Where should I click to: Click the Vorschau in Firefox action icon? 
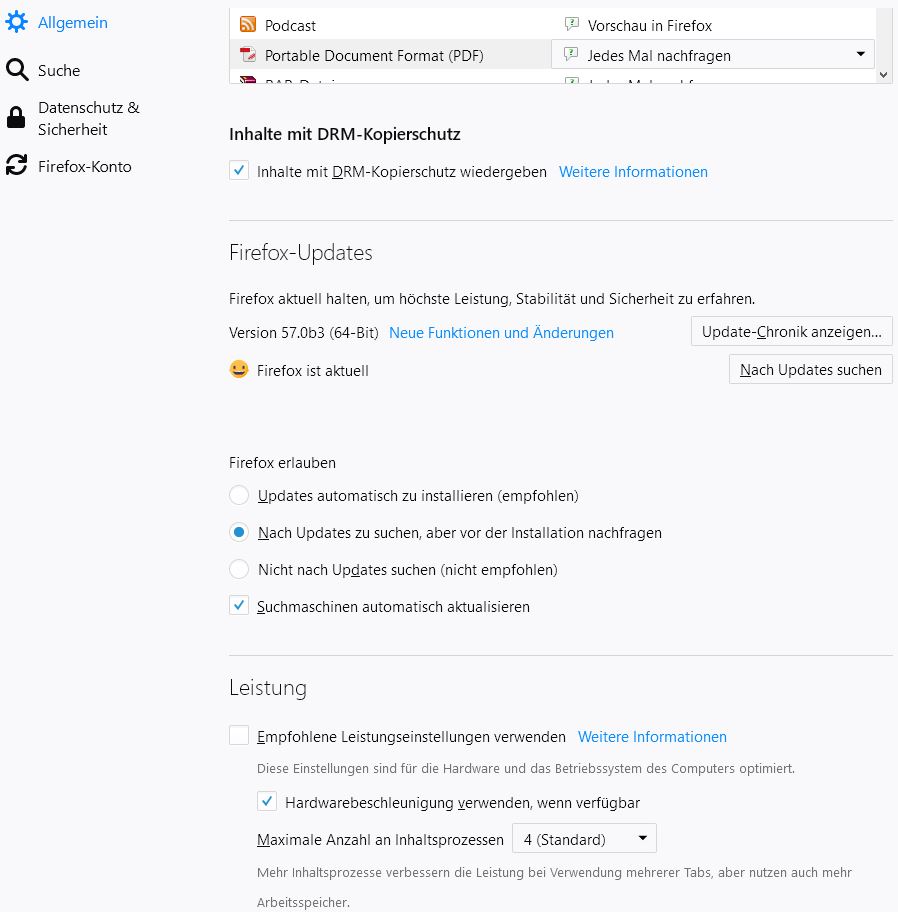(x=572, y=24)
